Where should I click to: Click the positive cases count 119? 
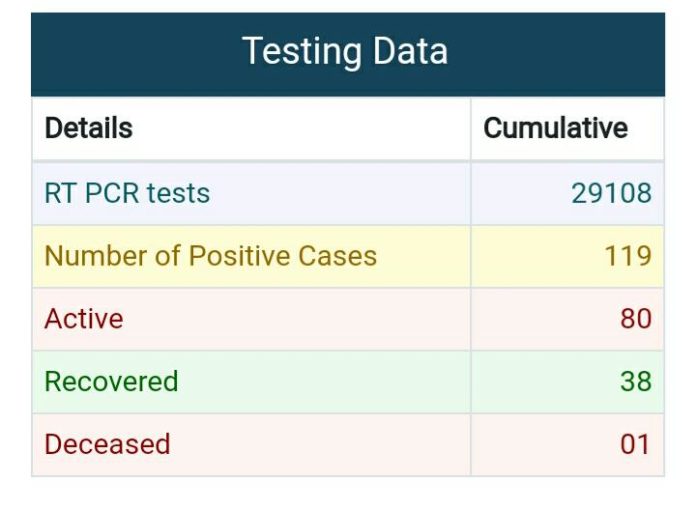628,256
